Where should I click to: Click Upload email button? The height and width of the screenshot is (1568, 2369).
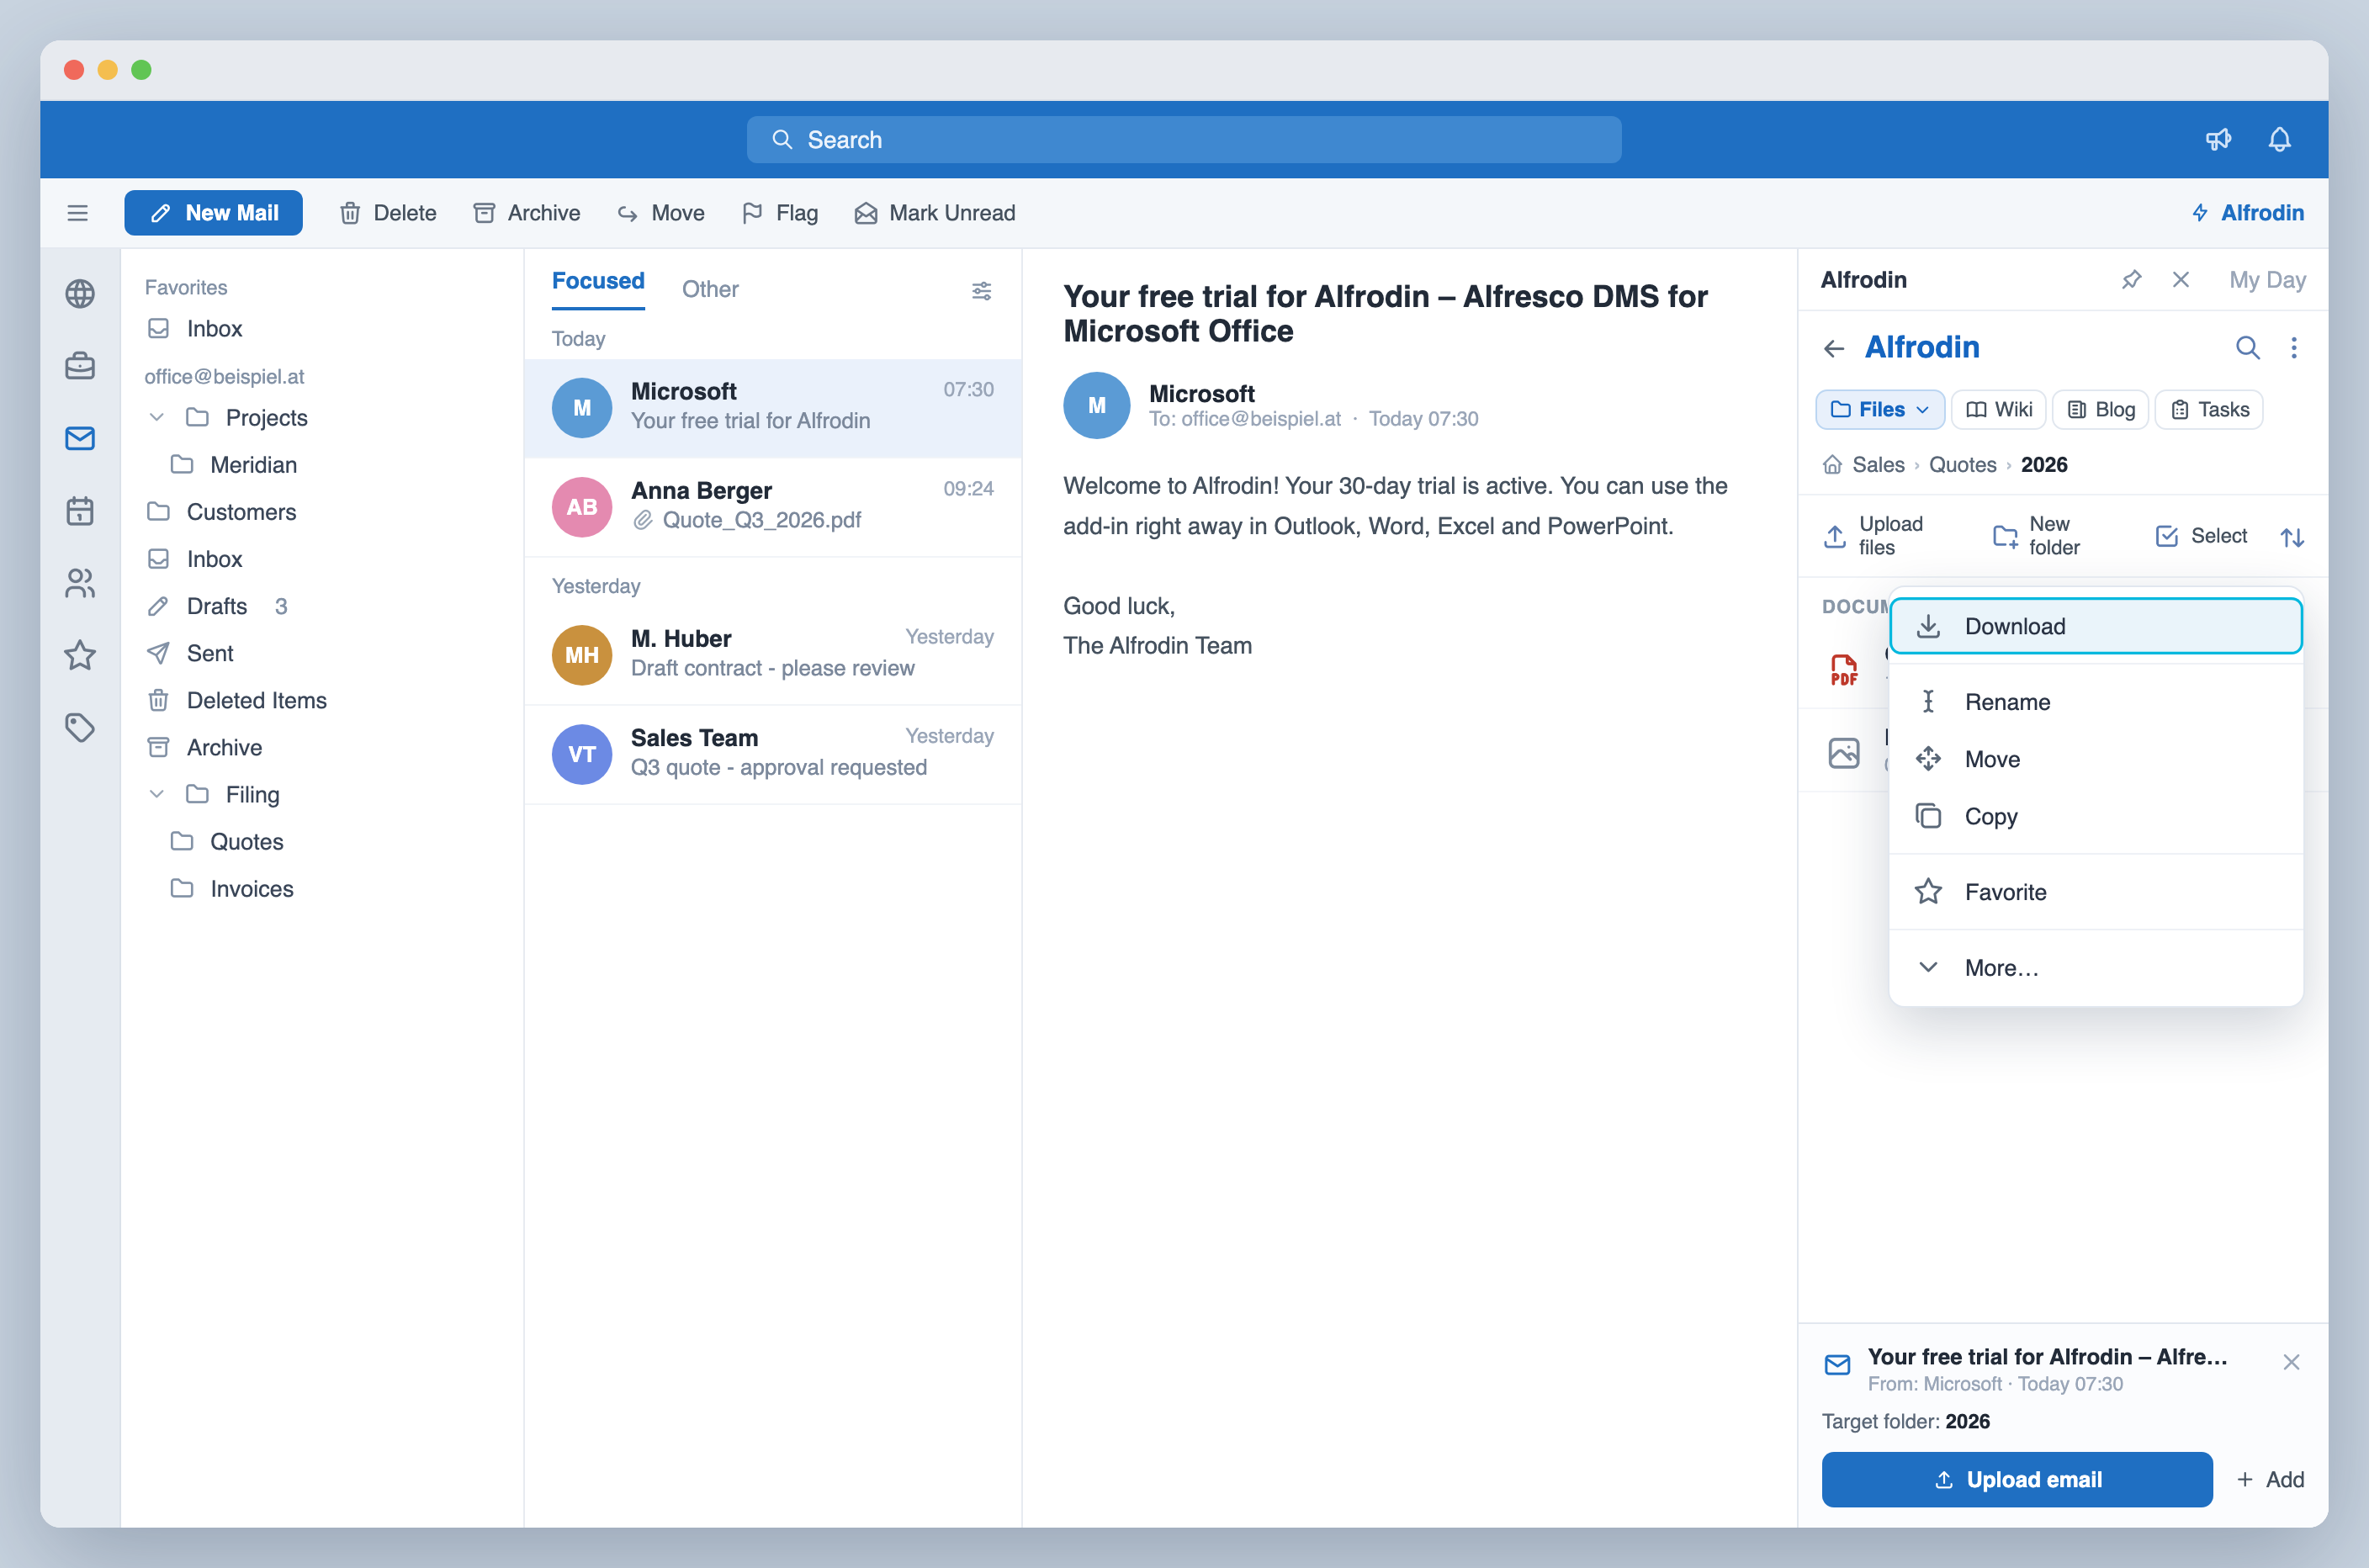click(2016, 1479)
